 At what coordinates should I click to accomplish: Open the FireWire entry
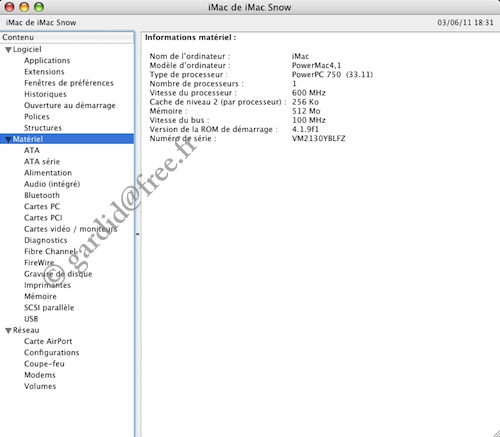(x=39, y=263)
